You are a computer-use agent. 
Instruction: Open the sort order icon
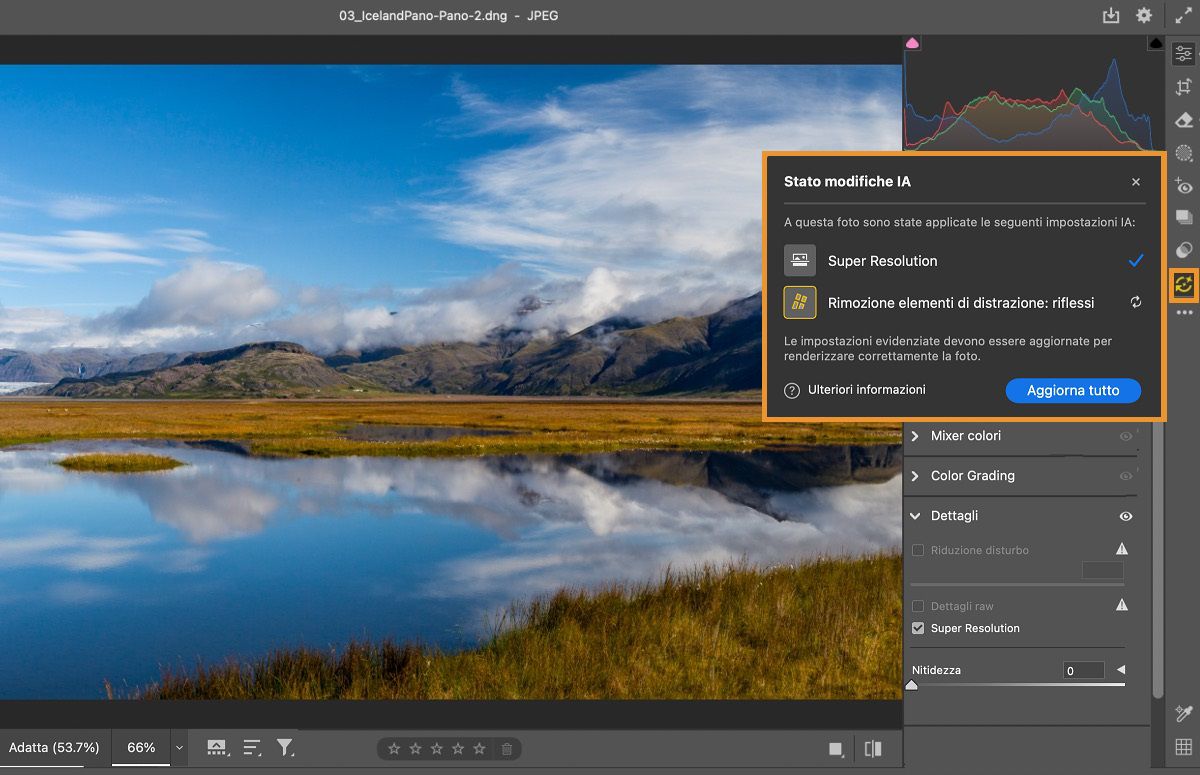(252, 747)
